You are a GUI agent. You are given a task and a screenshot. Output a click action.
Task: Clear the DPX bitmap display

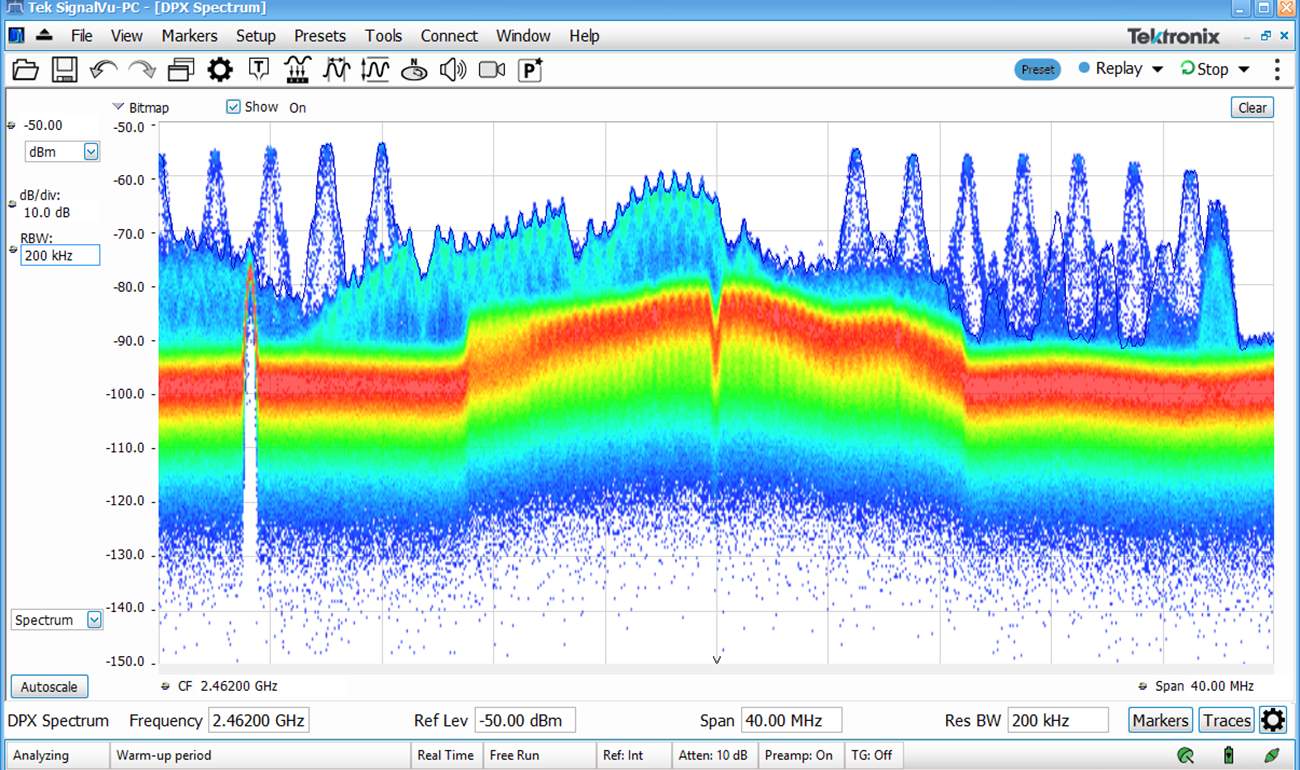tap(1251, 107)
